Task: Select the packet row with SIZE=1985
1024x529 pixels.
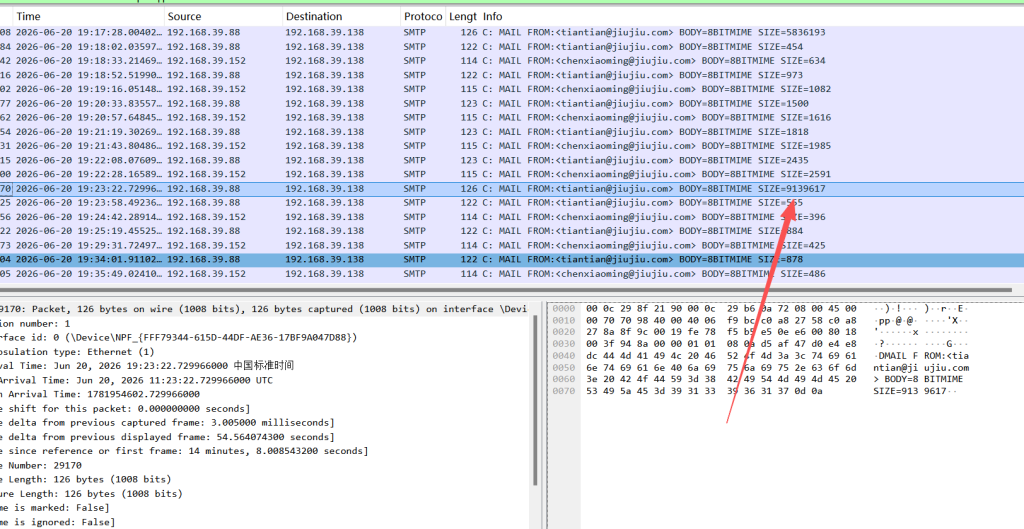Action: tap(512, 146)
